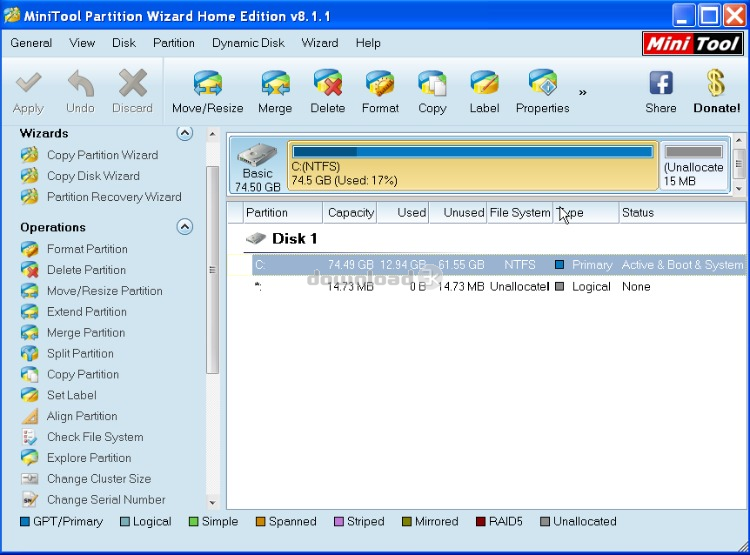The image size is (750, 555).
Task: Open the Label tool in toolbar
Action: tap(484, 84)
